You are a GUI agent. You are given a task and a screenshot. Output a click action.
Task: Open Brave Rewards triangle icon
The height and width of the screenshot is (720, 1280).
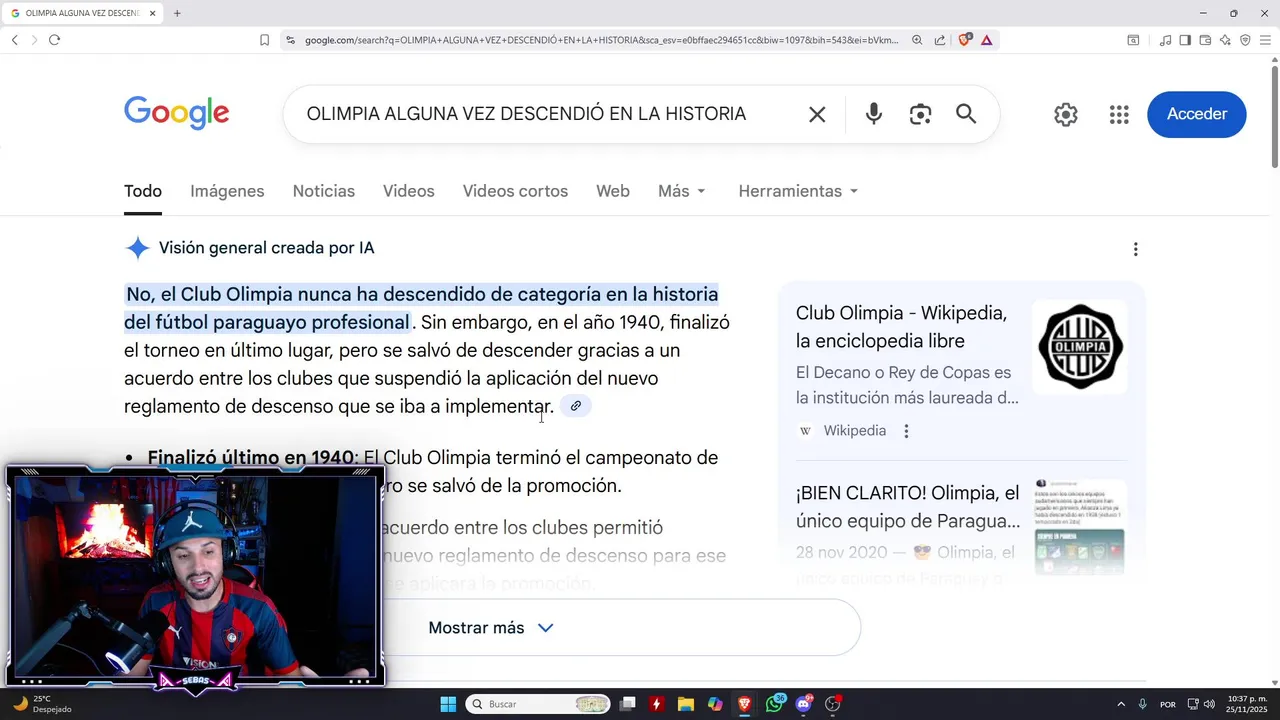[987, 40]
